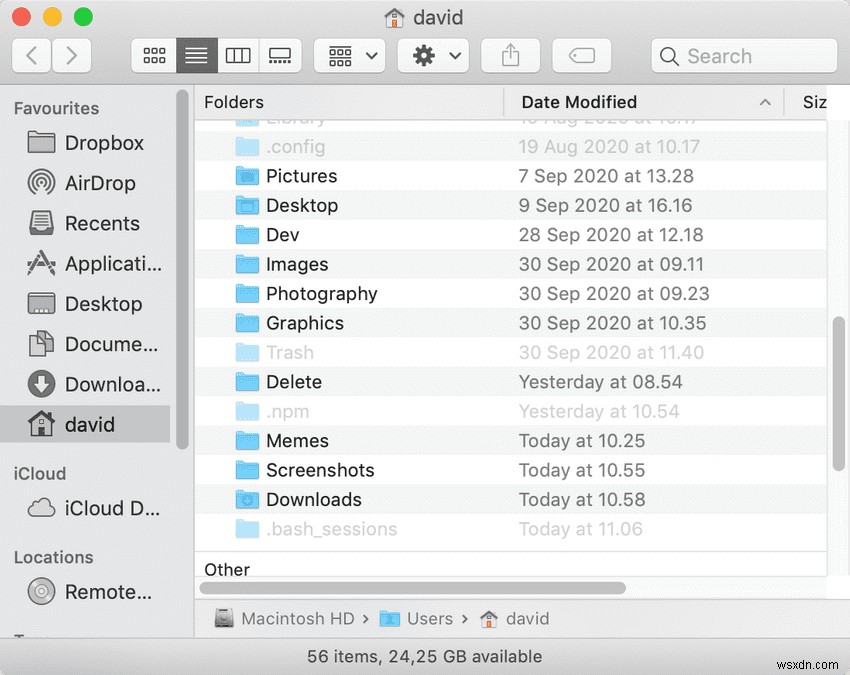
Task: Keep list view highlighted in the toolbar
Action: coord(196,55)
